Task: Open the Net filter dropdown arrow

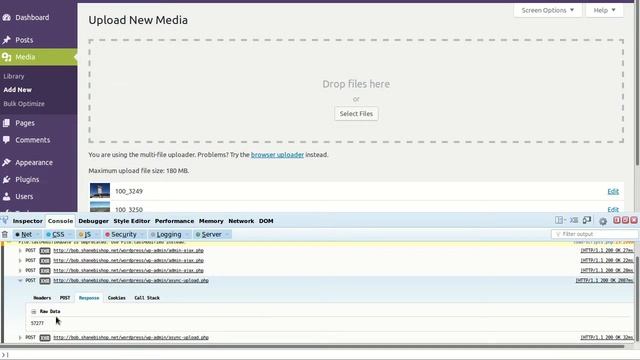Action: [x=37, y=234]
